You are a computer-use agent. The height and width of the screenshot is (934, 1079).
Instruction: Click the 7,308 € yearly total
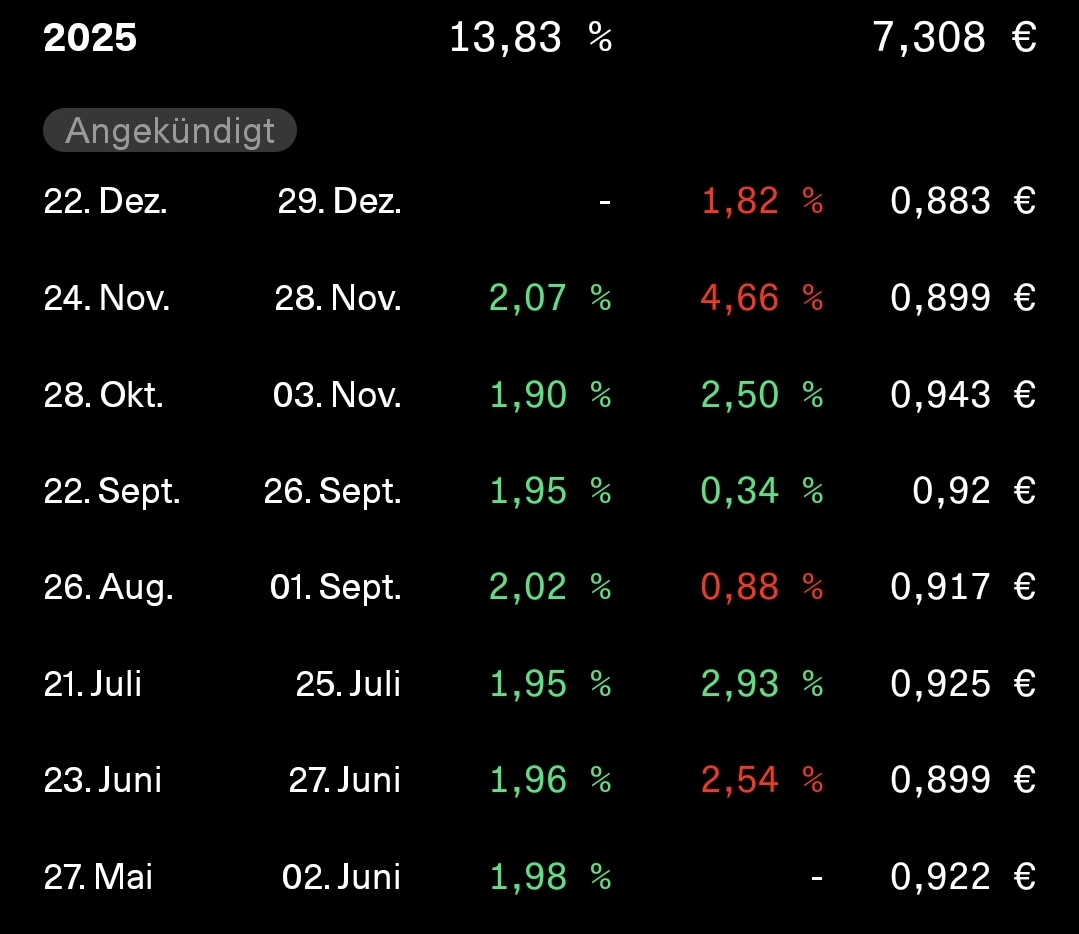tap(953, 39)
